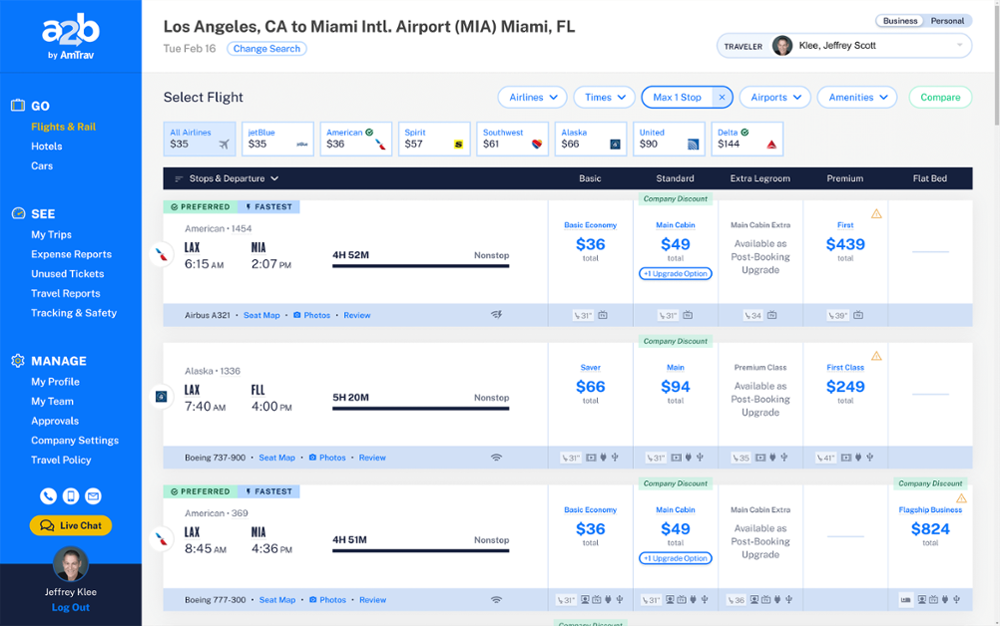This screenshot has width=1000, height=626.
Task: Go to Expense Reports in sidebar
Action: click(71, 254)
